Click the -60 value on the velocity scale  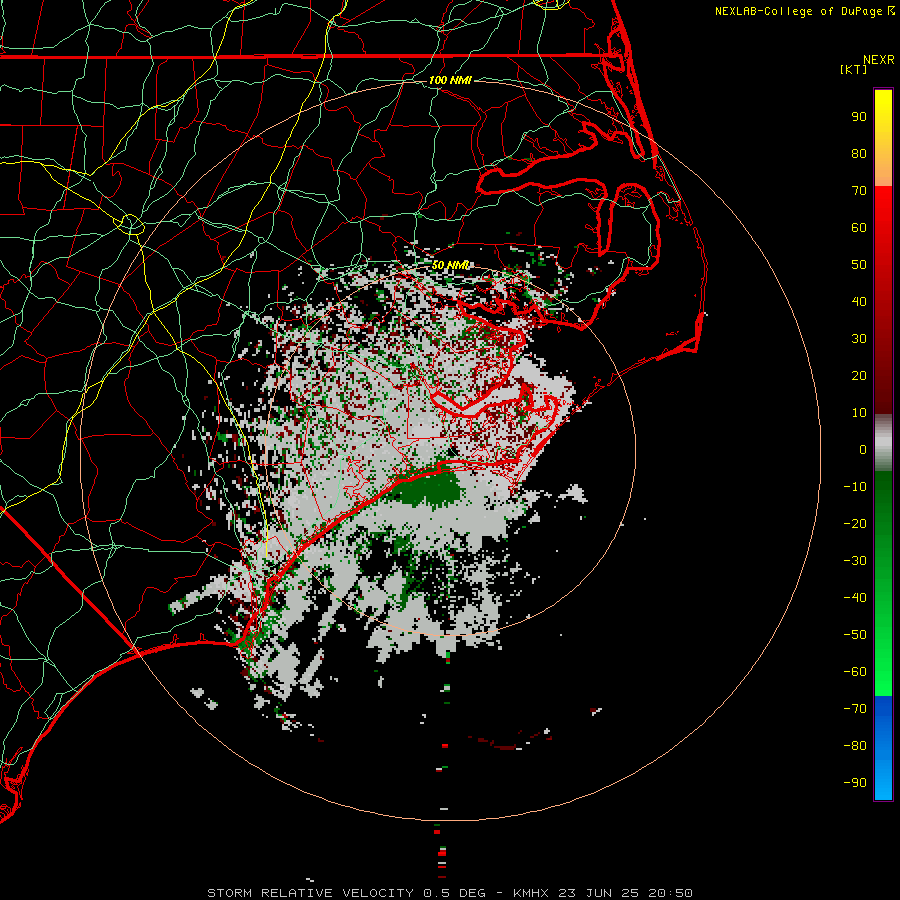pyautogui.click(x=855, y=672)
